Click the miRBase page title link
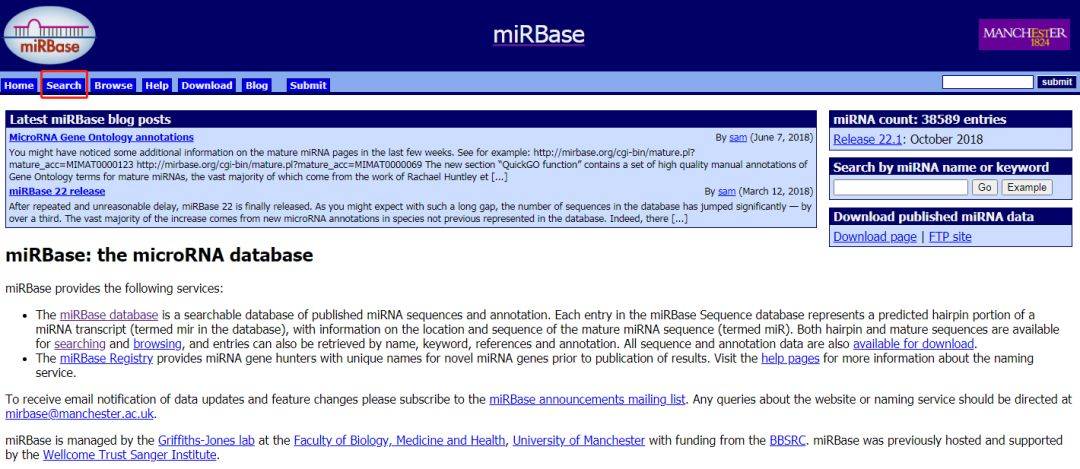Screen dimensions: 1080x469 point(539,34)
